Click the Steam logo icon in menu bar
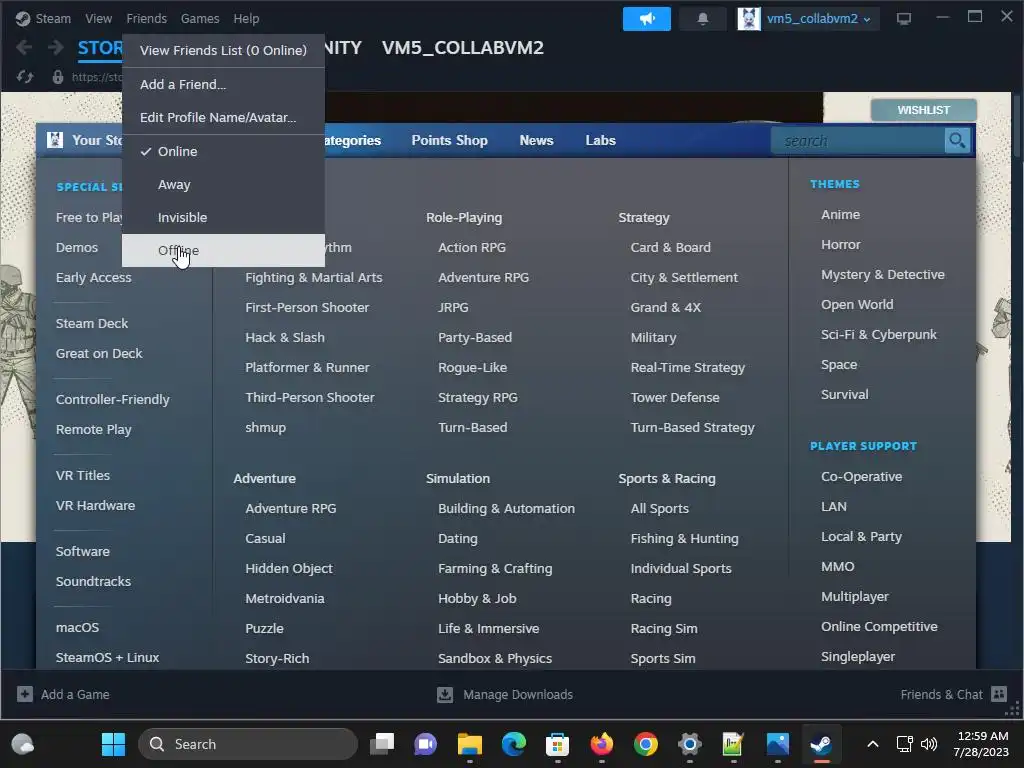The image size is (1024, 768). pos(23,18)
